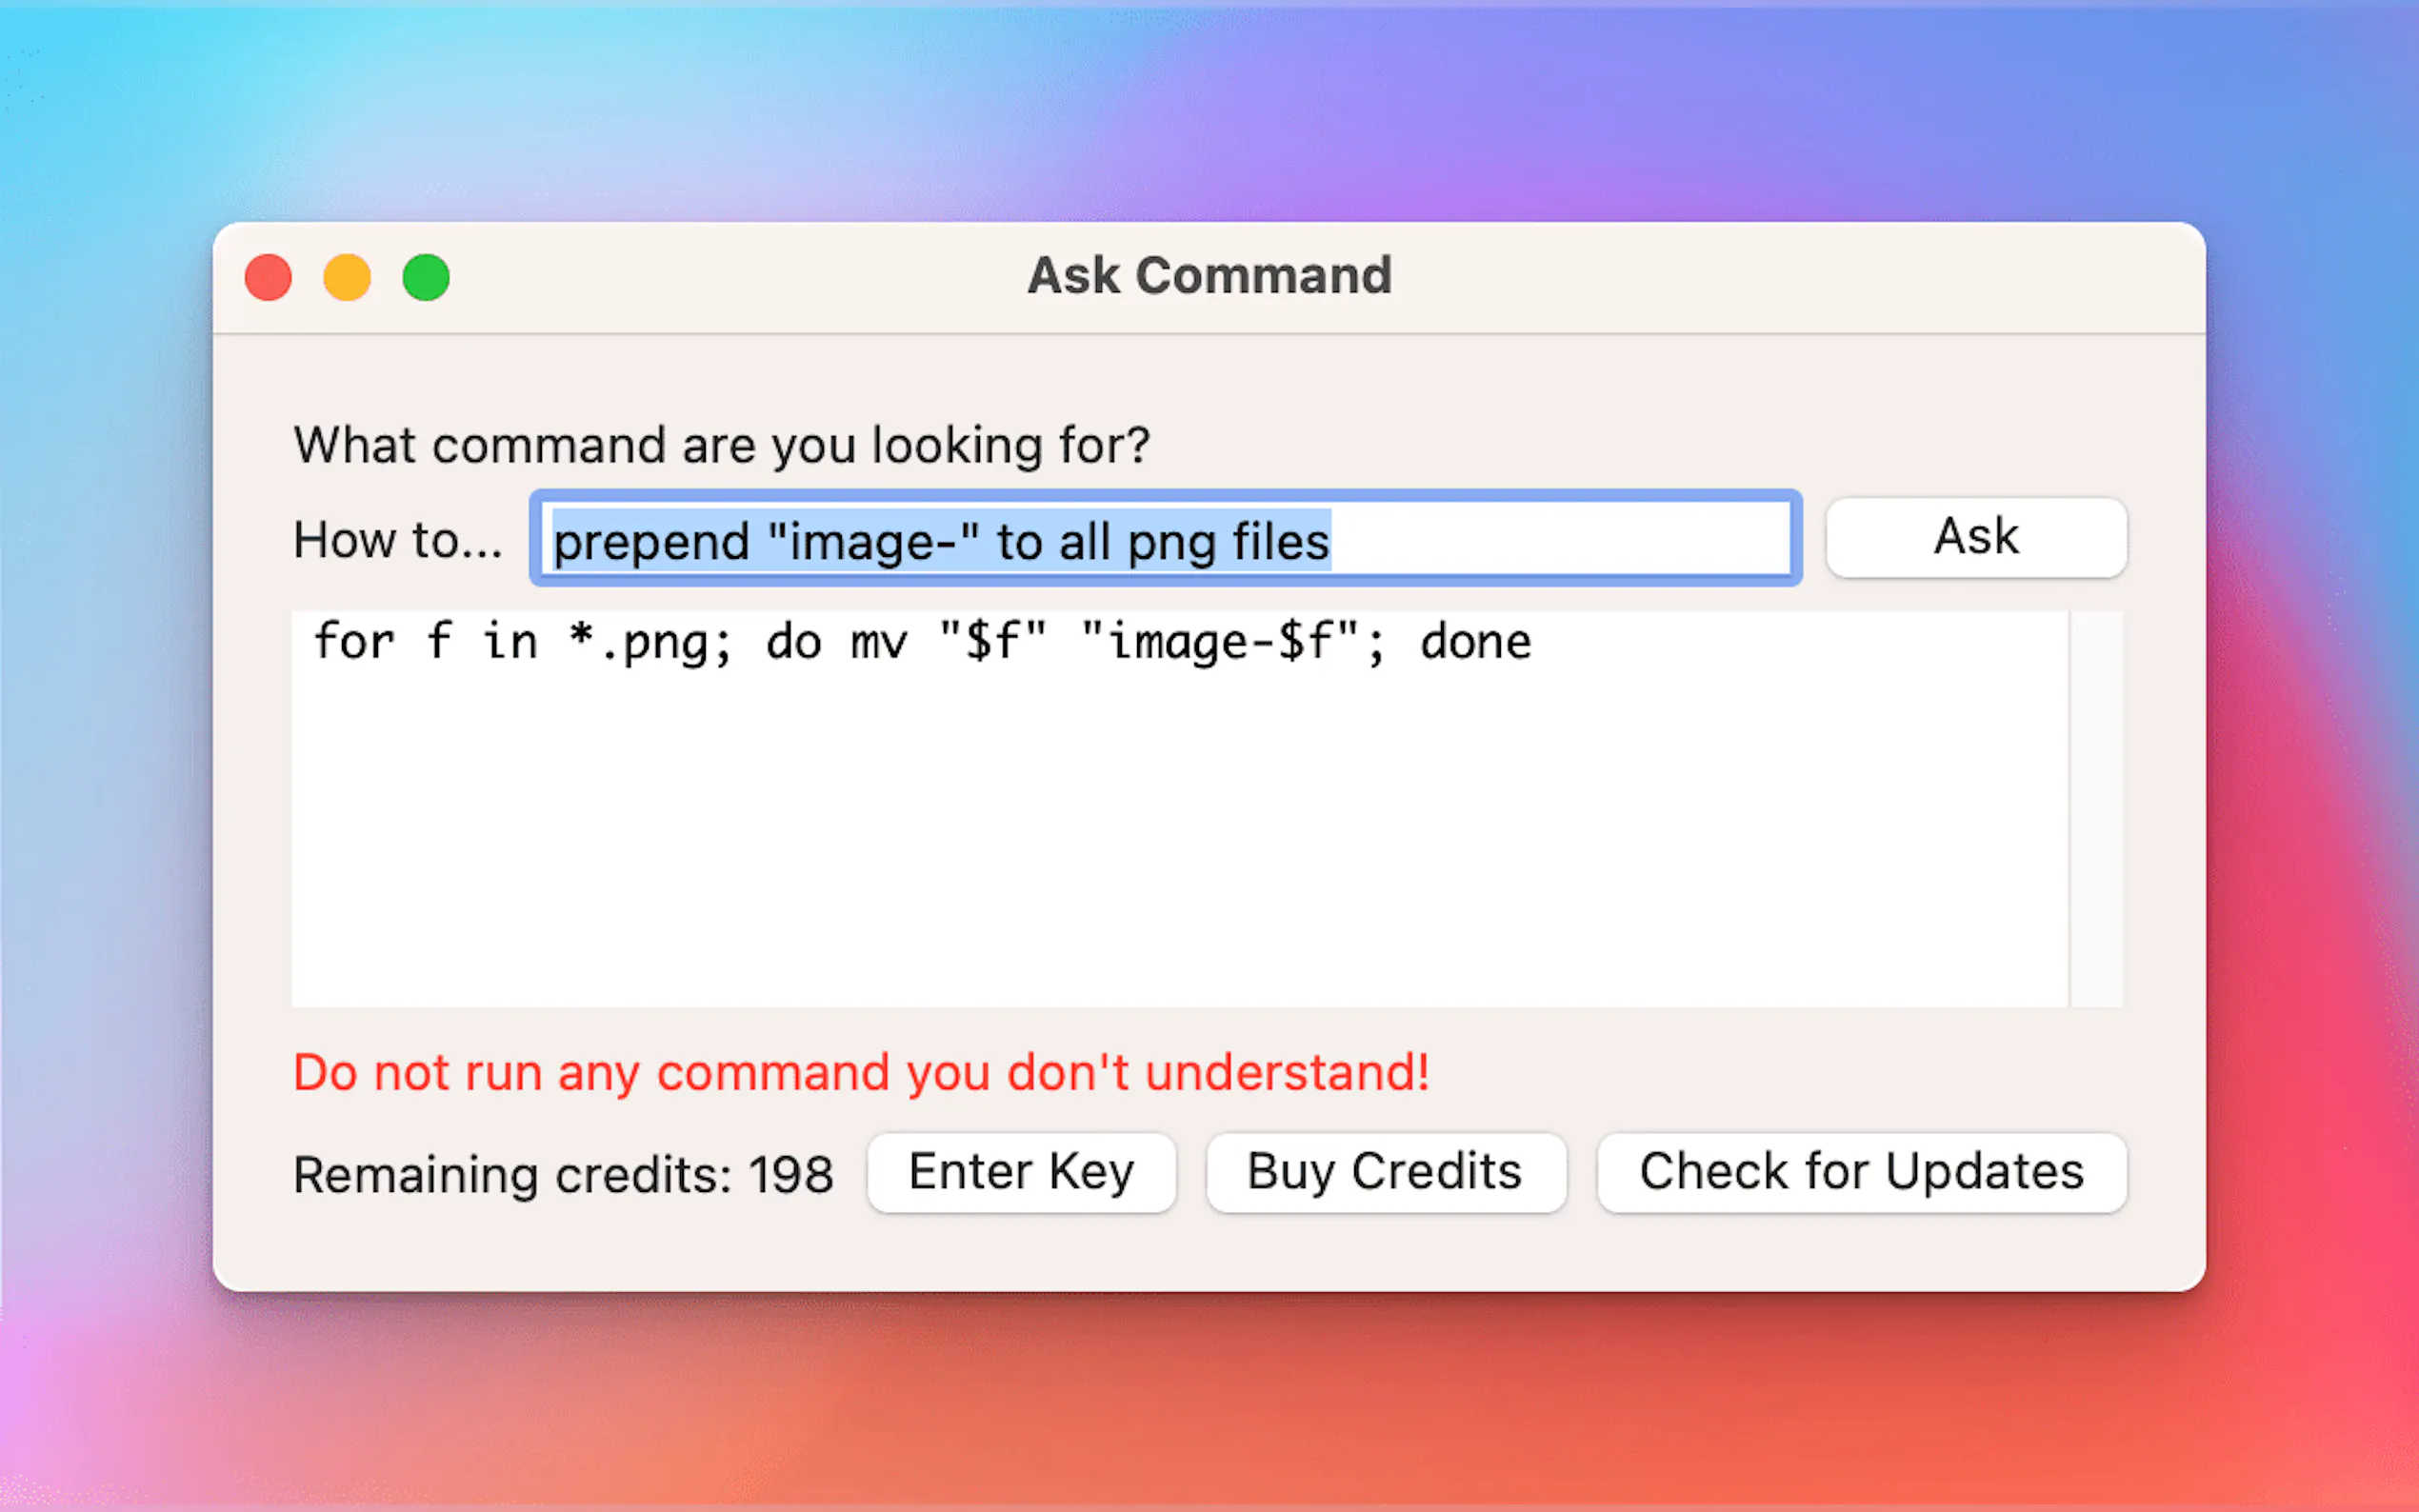
Task: Minimize the window with yellow button
Action: [347, 277]
